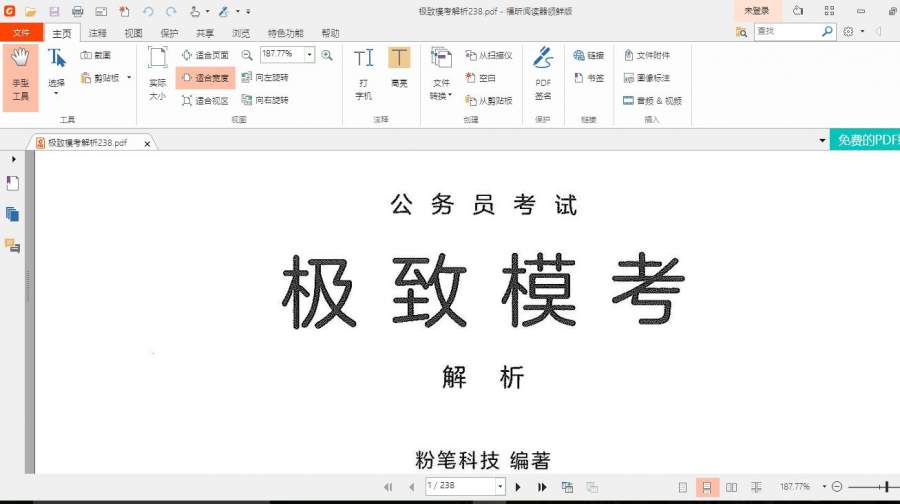The height and width of the screenshot is (504, 900).
Task: Switch to the Home (主页) tab
Action: 61,33
